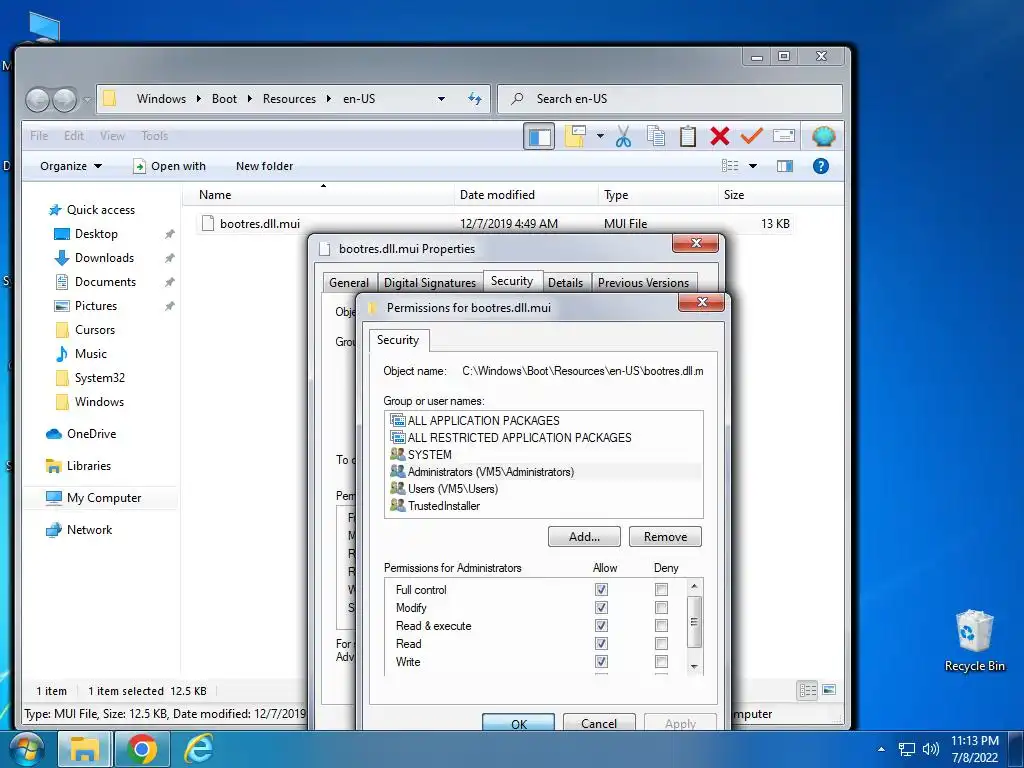The height and width of the screenshot is (768, 1024).
Task: Open the Organize dropdown menu
Action: coord(71,166)
